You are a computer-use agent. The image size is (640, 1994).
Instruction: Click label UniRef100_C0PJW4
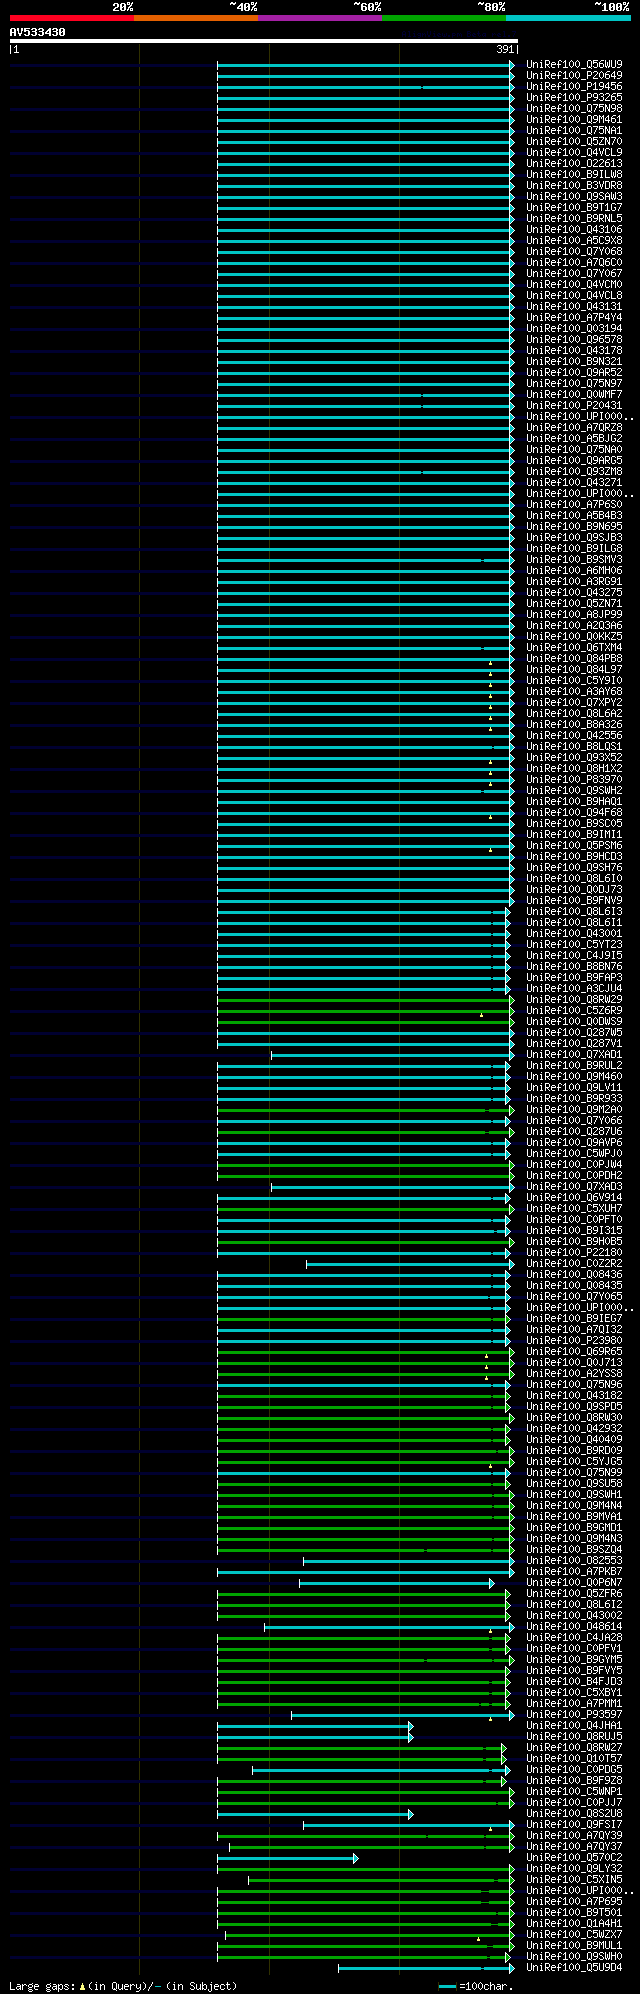tap(574, 1164)
